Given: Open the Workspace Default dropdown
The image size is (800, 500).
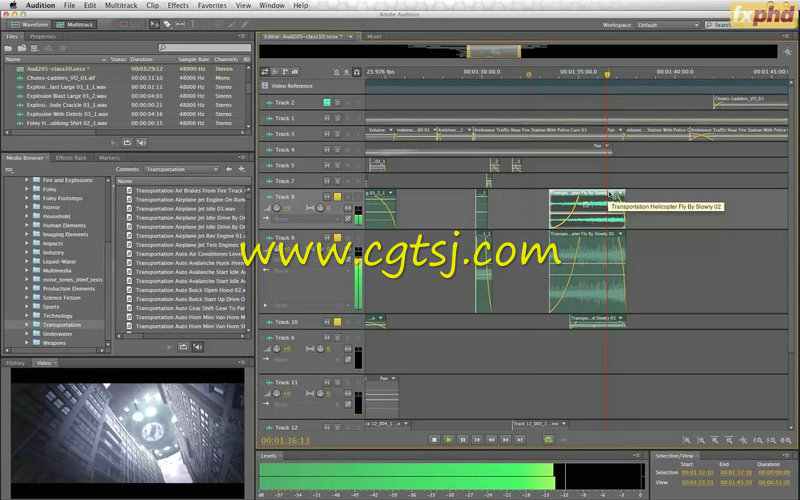Looking at the screenshot, I should (667, 25).
